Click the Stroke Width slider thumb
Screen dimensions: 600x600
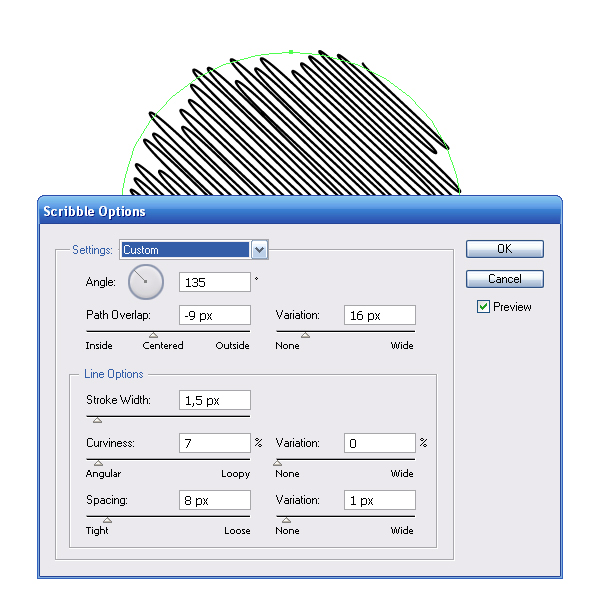(x=98, y=420)
